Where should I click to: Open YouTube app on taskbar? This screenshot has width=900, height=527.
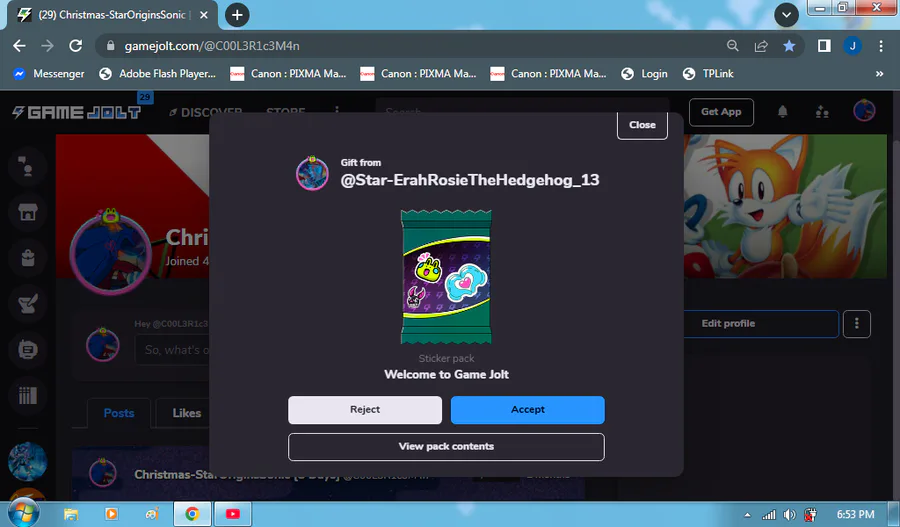tap(232, 514)
